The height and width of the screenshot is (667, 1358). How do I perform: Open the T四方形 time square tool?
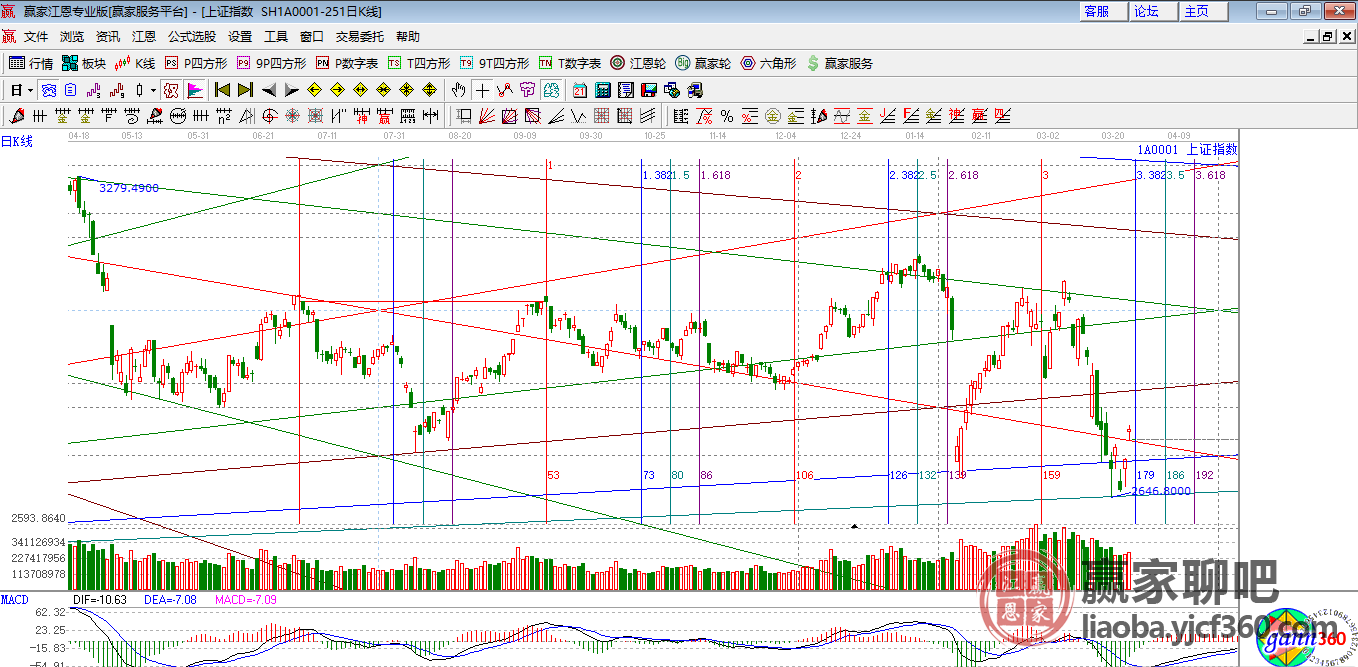click(419, 63)
